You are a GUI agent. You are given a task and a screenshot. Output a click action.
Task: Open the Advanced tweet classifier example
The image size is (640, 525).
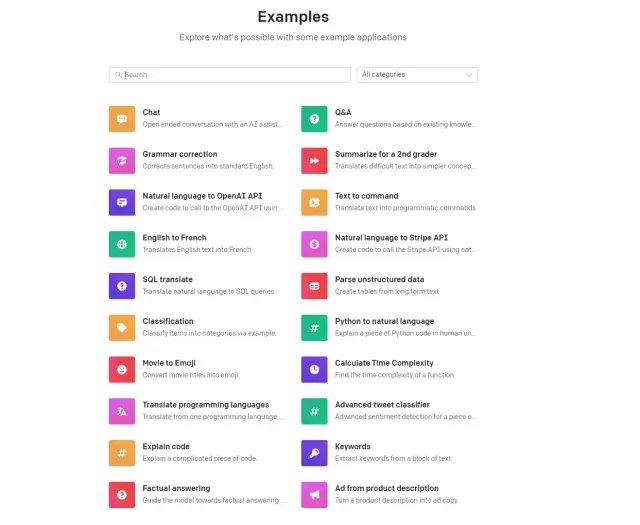(x=382, y=405)
